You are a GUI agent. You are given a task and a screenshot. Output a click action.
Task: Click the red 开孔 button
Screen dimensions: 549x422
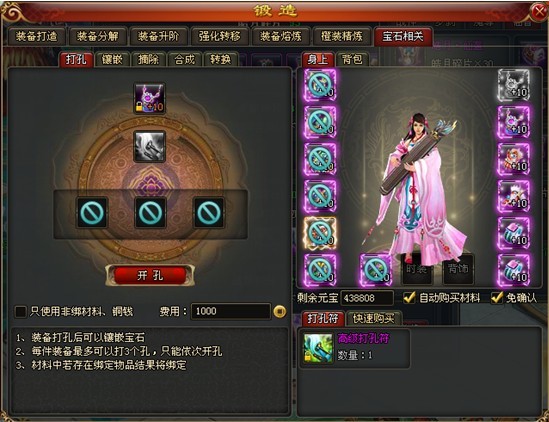150,275
